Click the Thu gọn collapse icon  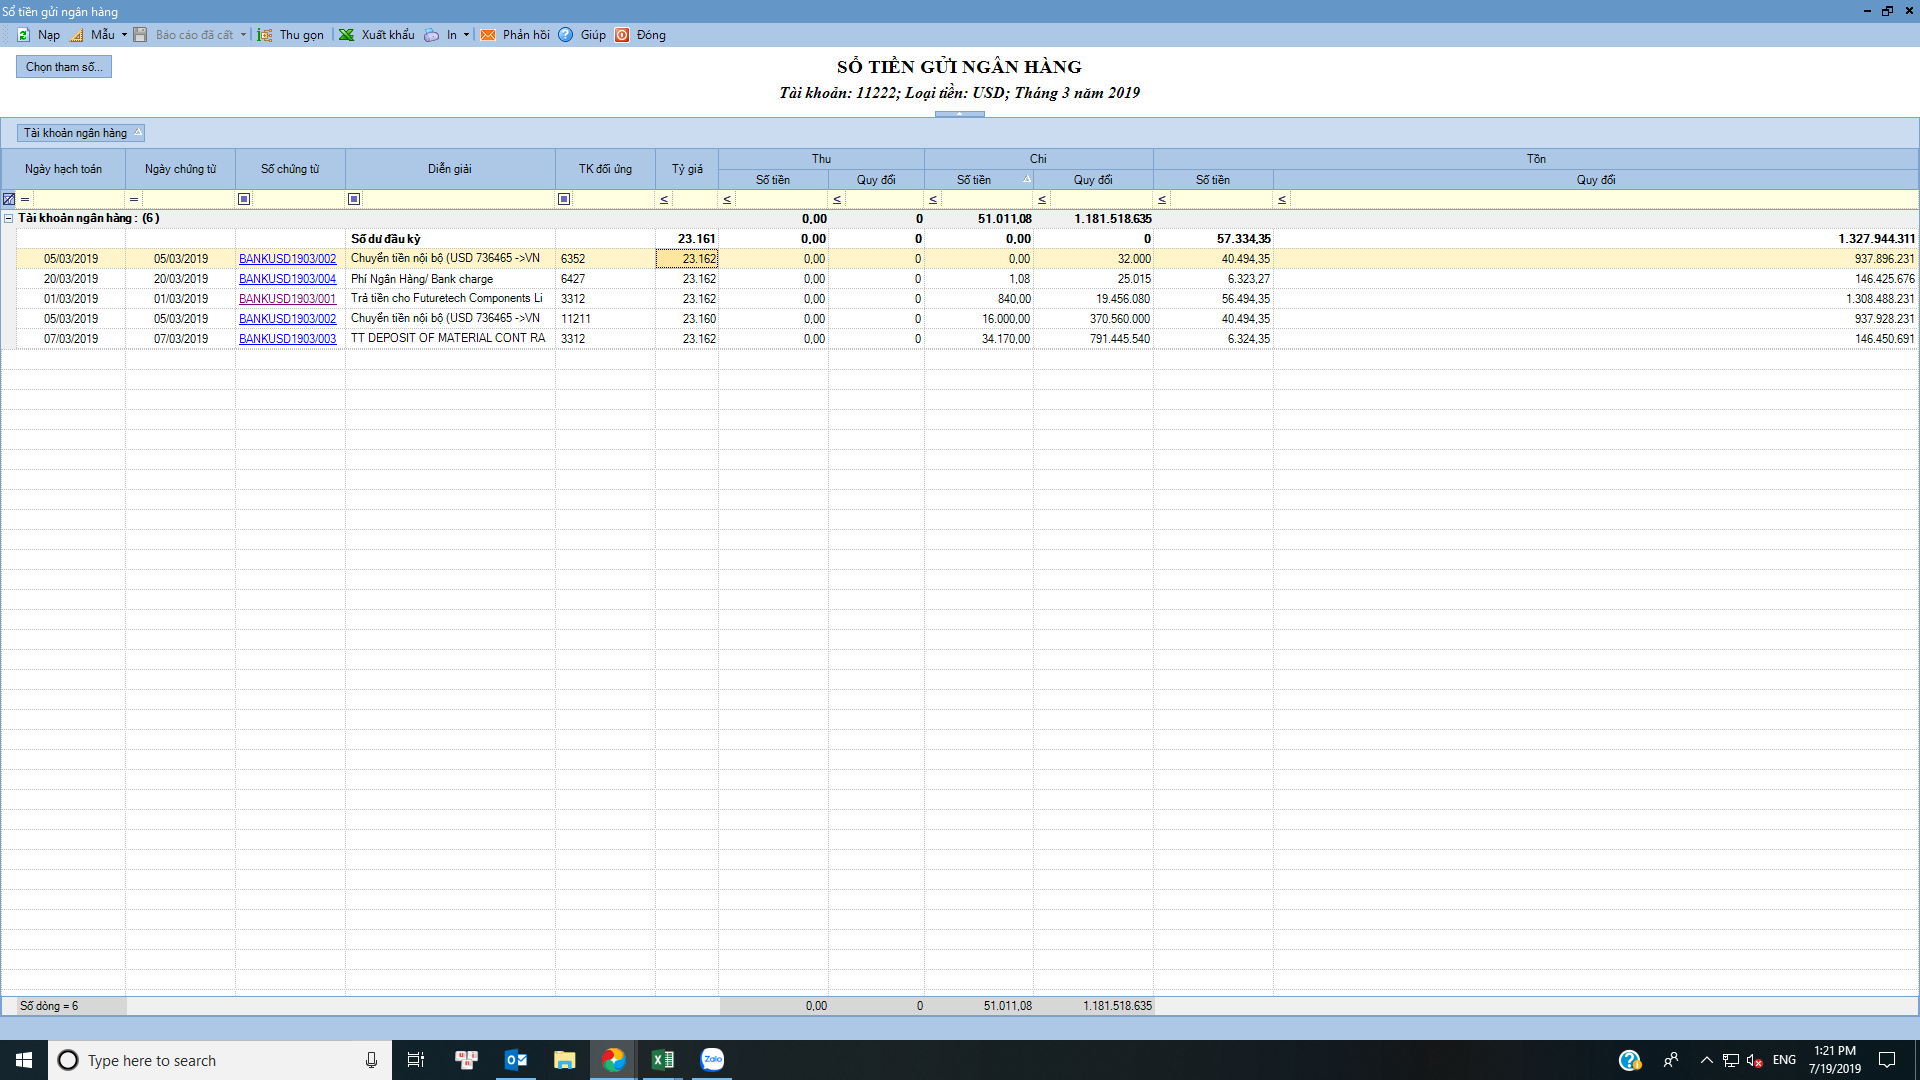coord(265,35)
